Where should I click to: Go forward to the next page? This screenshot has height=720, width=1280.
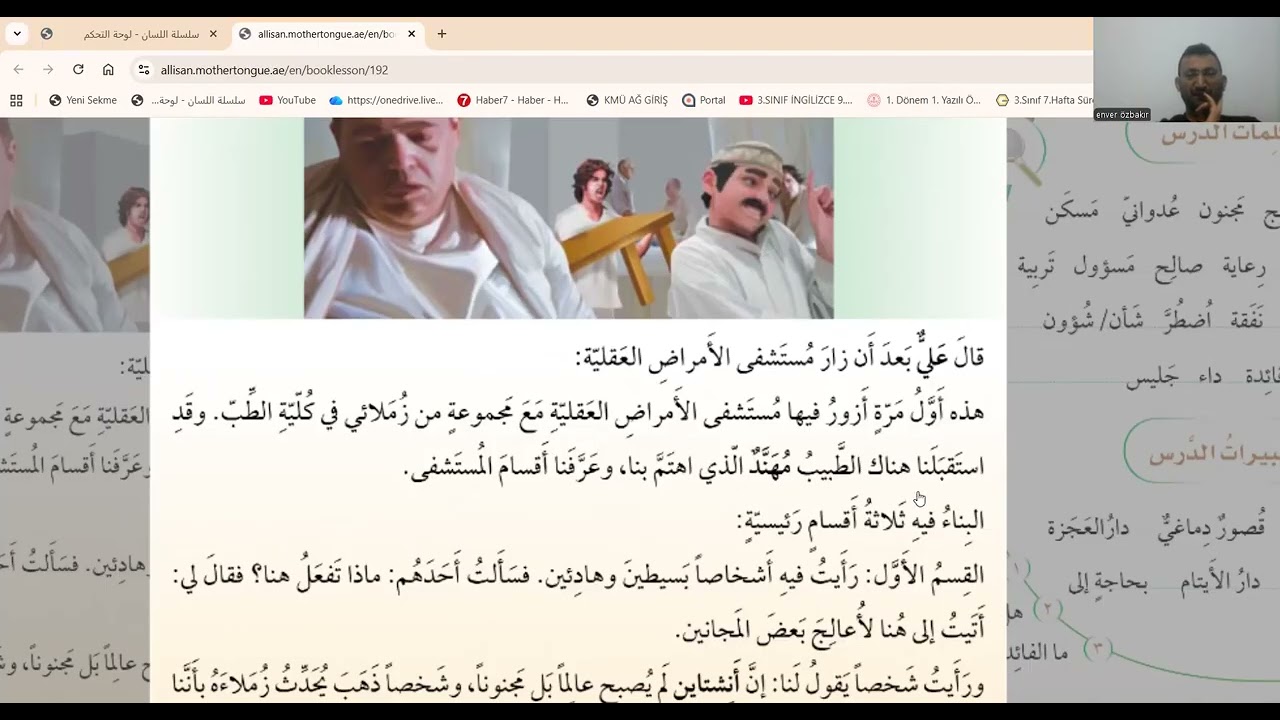pos(48,70)
